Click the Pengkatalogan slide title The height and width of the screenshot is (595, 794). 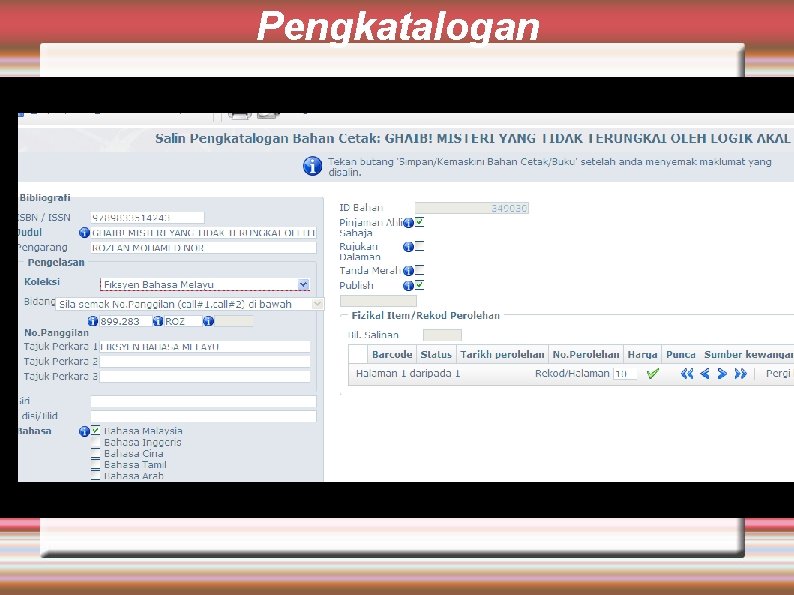tap(398, 26)
